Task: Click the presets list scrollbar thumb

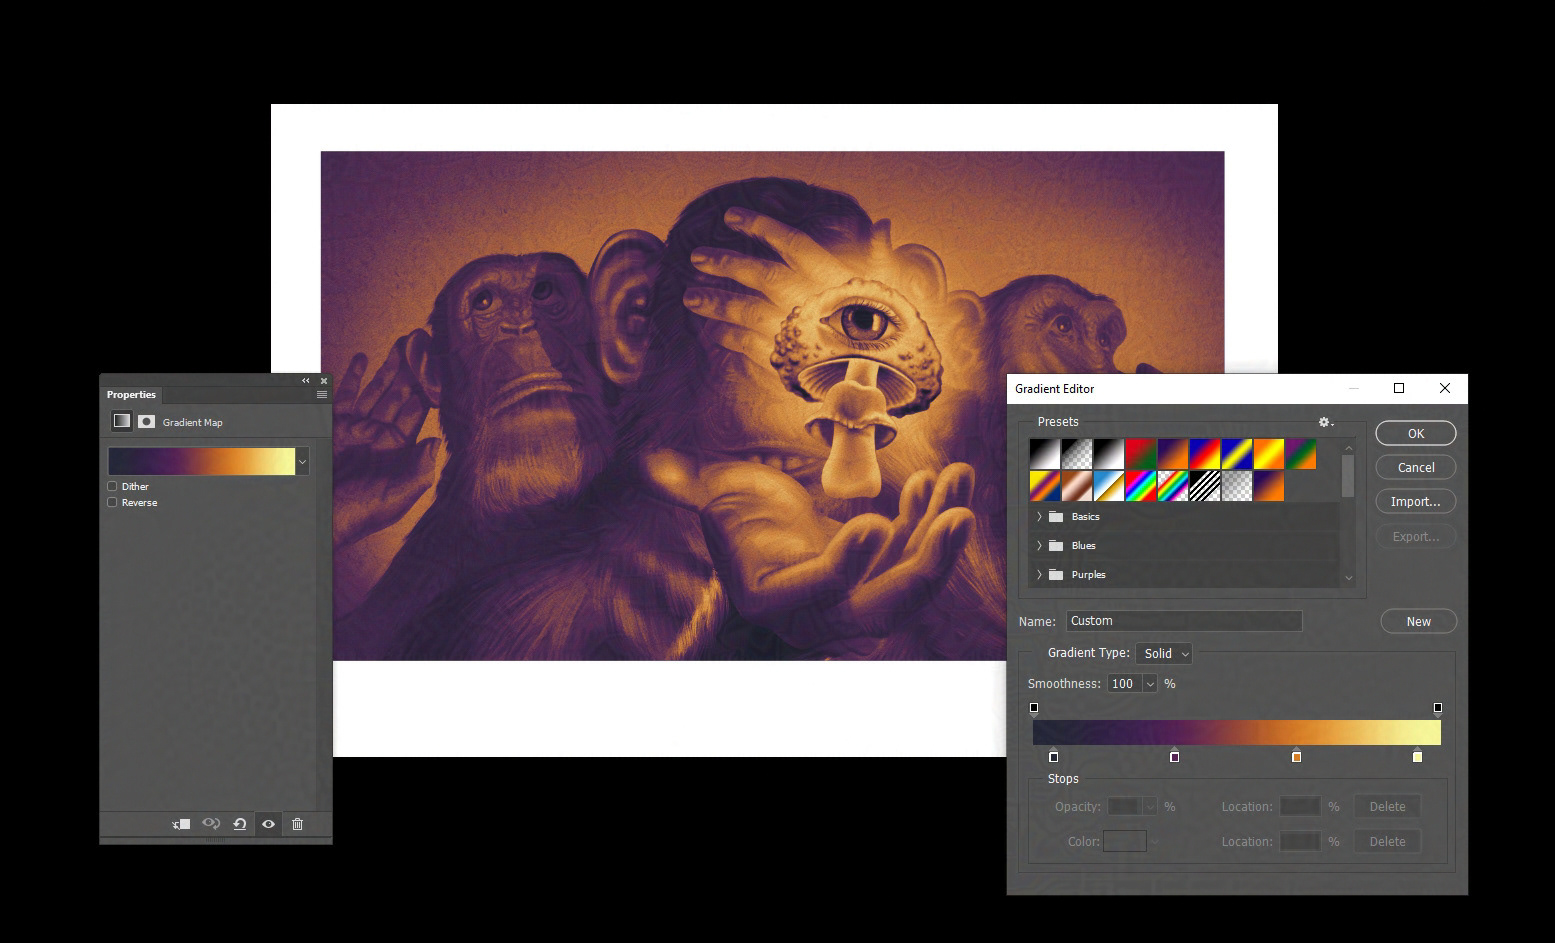Action: (1348, 474)
